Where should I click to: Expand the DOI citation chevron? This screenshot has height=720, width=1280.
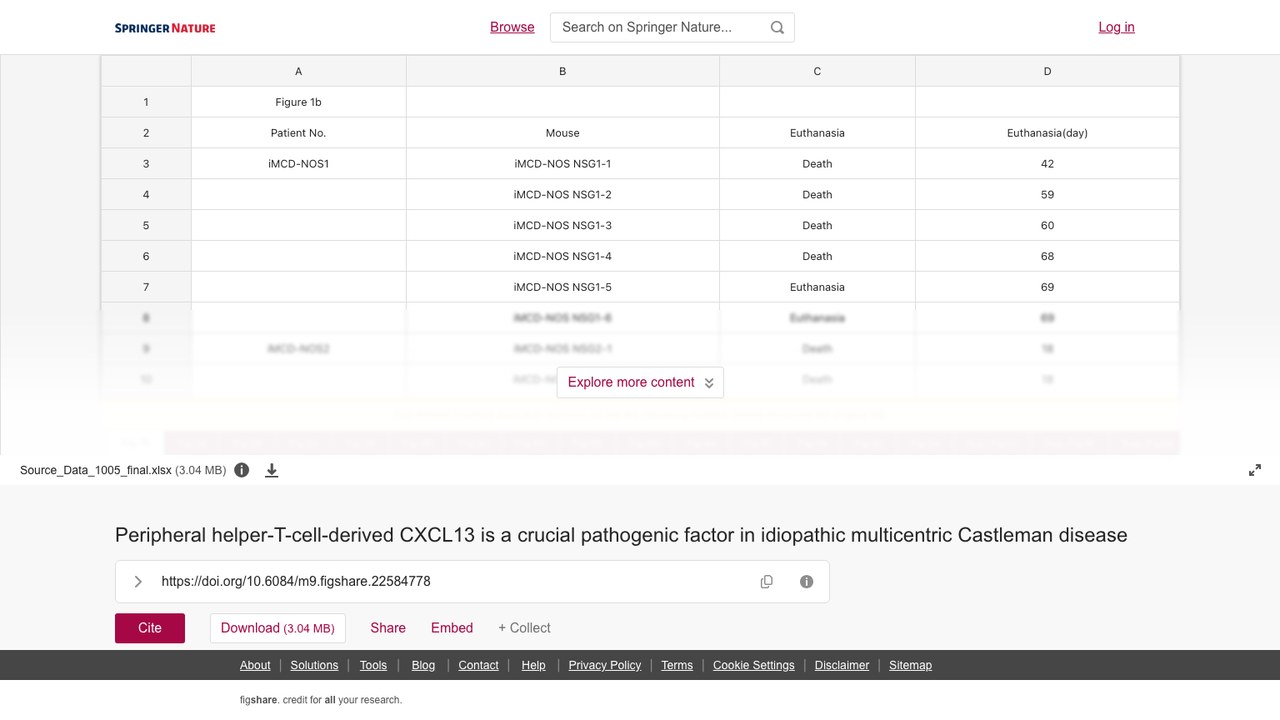[x=138, y=582]
